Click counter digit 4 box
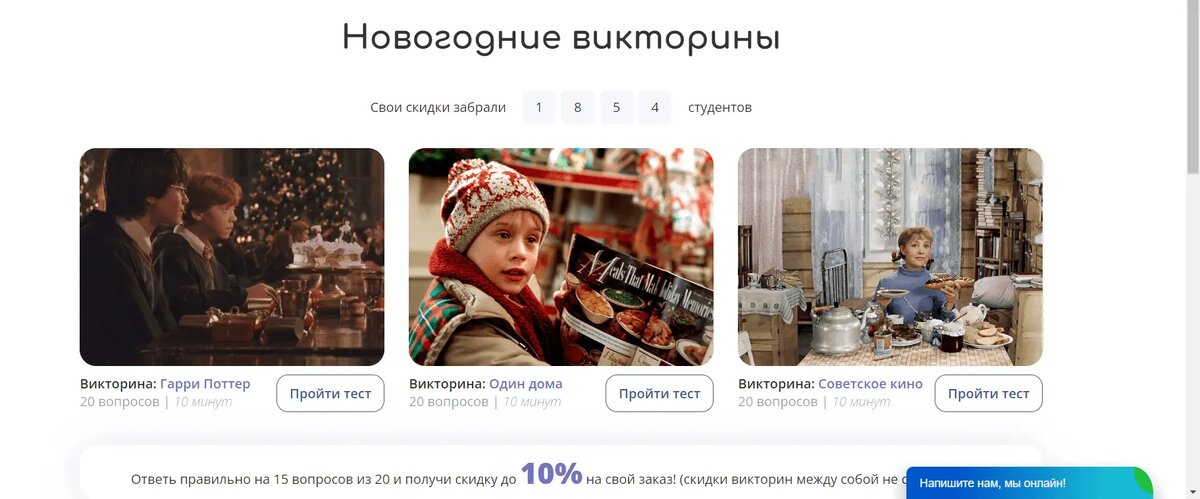The width and height of the screenshot is (1200, 499). [655, 107]
